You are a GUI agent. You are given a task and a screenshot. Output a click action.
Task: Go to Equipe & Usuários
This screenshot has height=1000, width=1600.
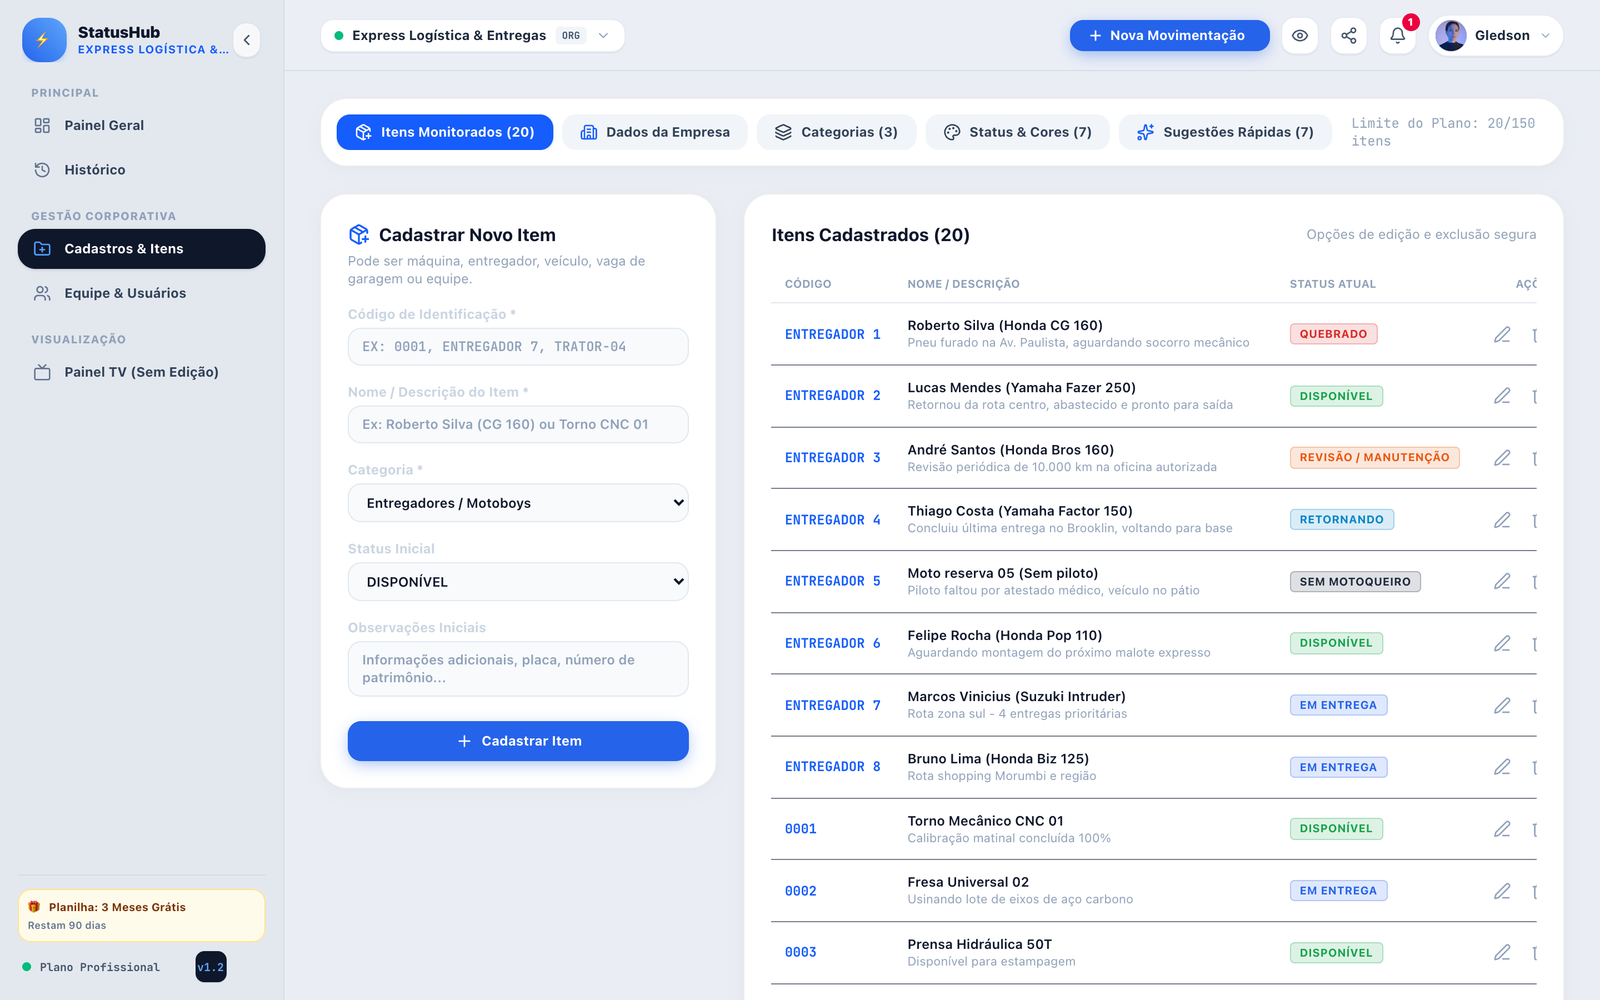141,293
